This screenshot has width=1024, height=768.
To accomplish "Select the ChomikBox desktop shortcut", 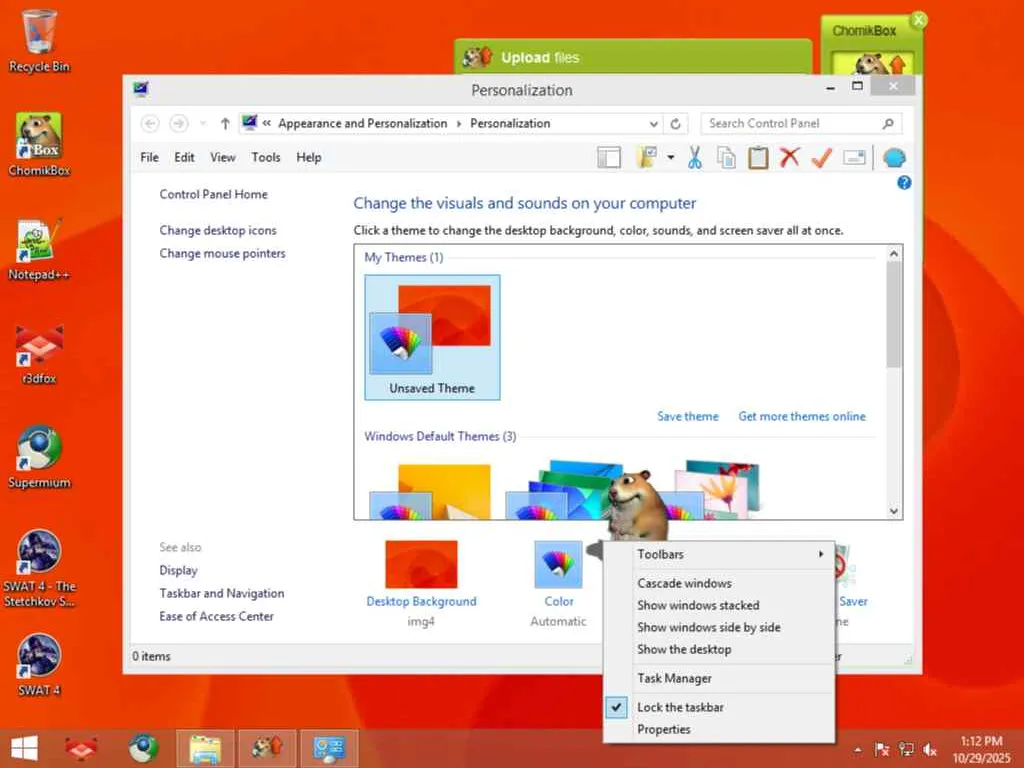I will click(39, 144).
